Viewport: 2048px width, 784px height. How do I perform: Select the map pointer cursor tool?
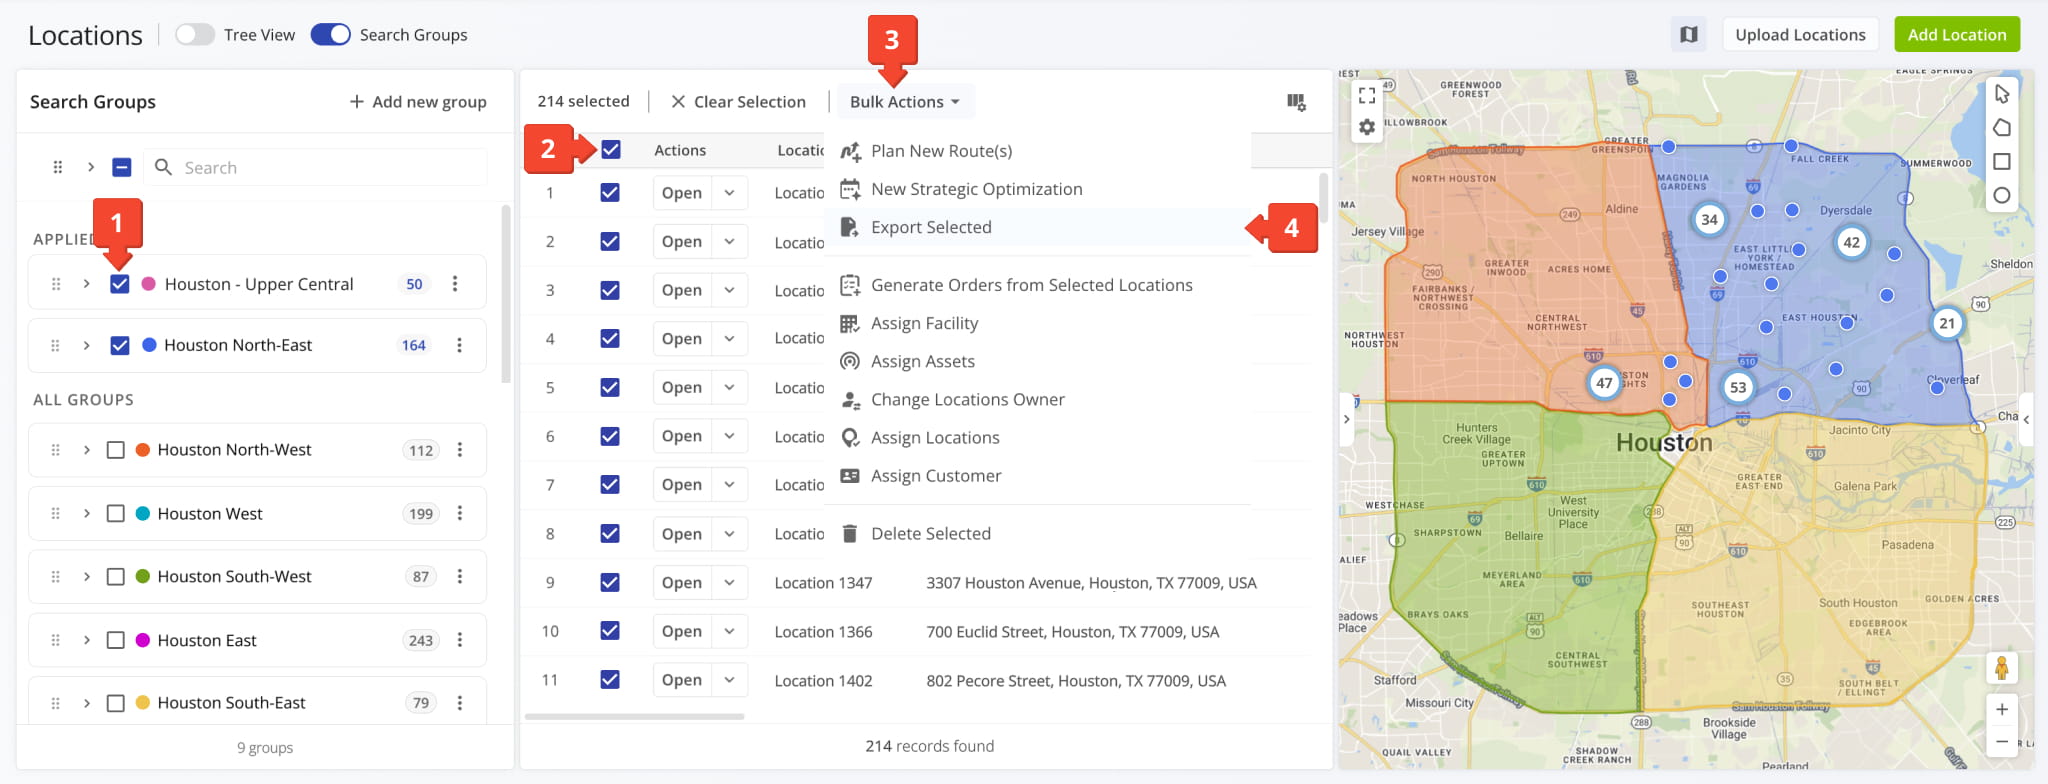coord(2002,94)
